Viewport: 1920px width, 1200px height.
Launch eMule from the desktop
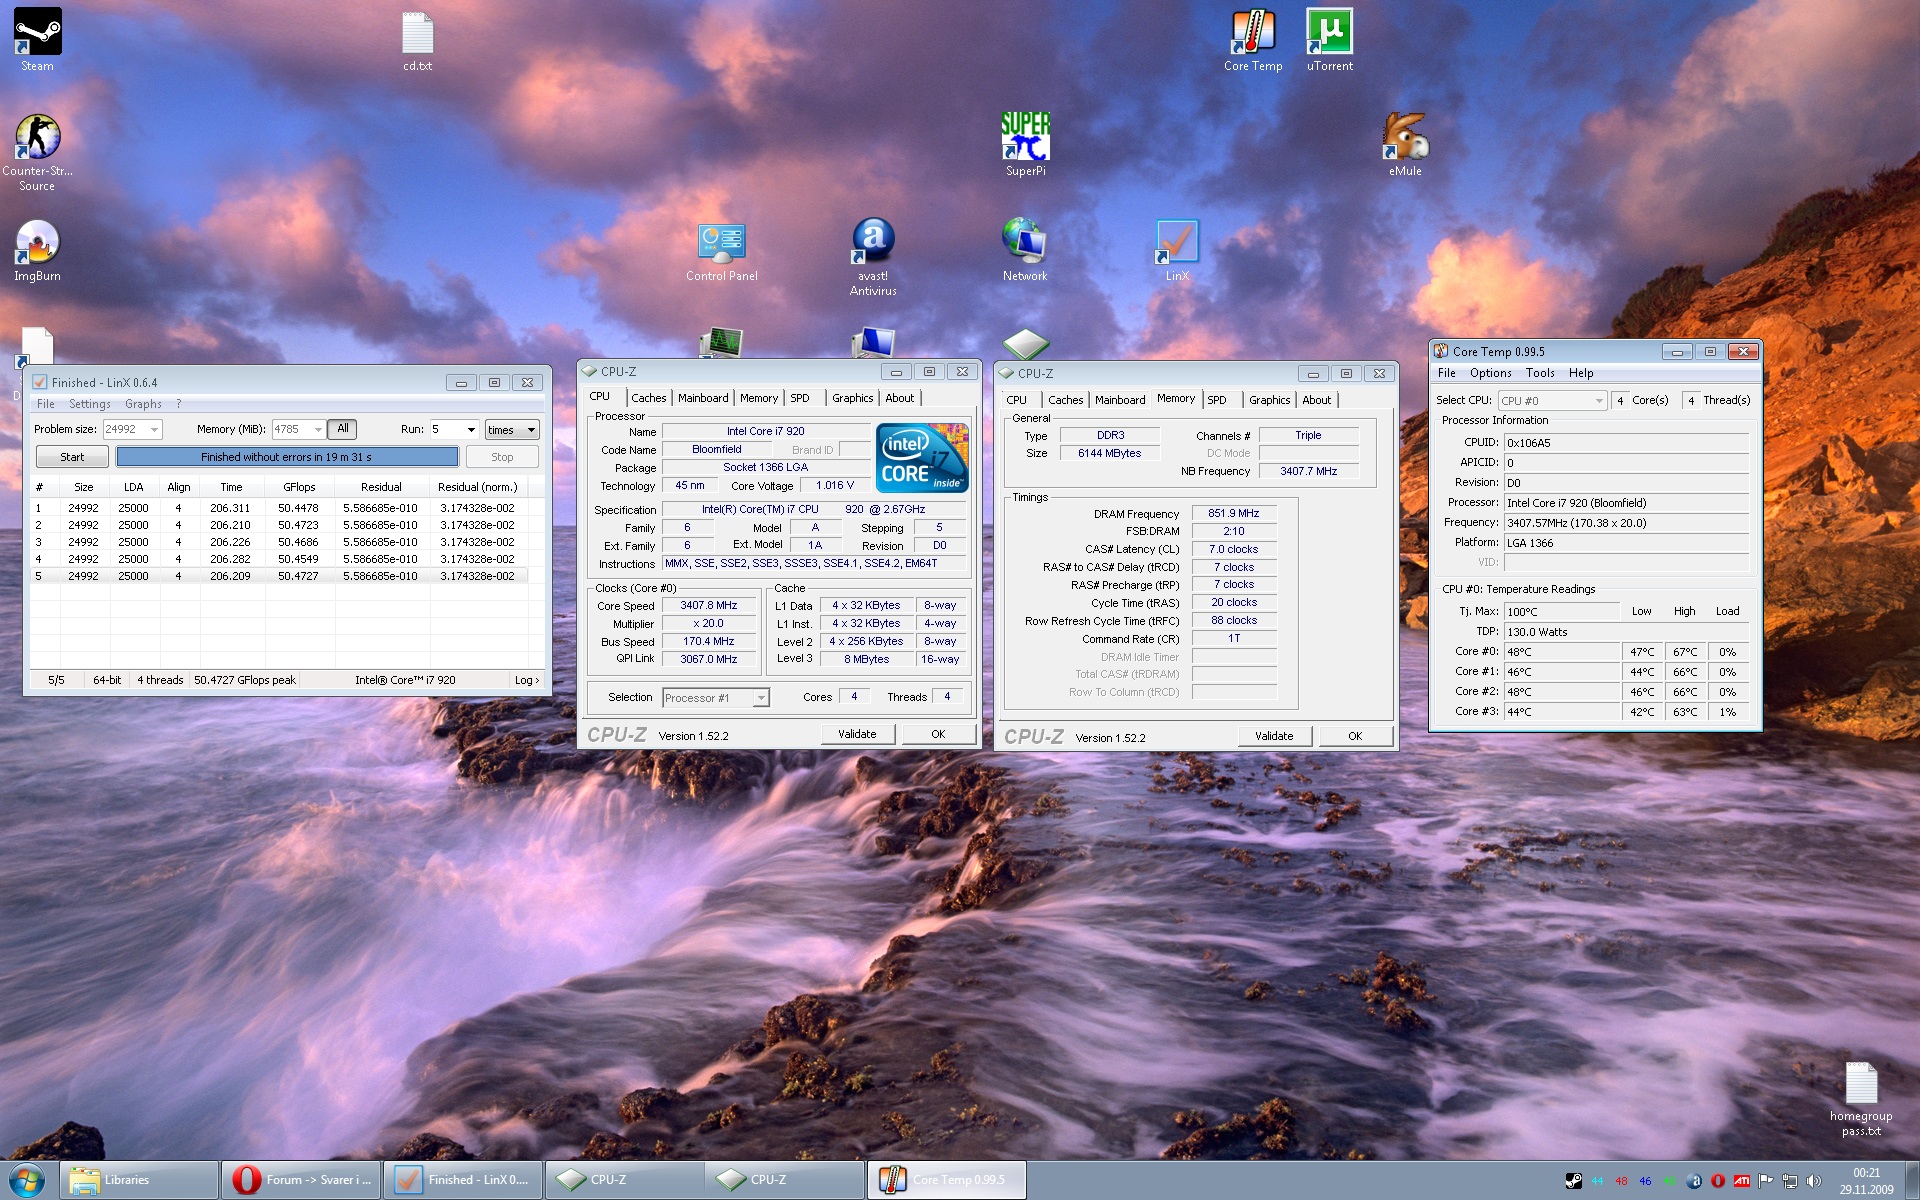tap(1404, 138)
